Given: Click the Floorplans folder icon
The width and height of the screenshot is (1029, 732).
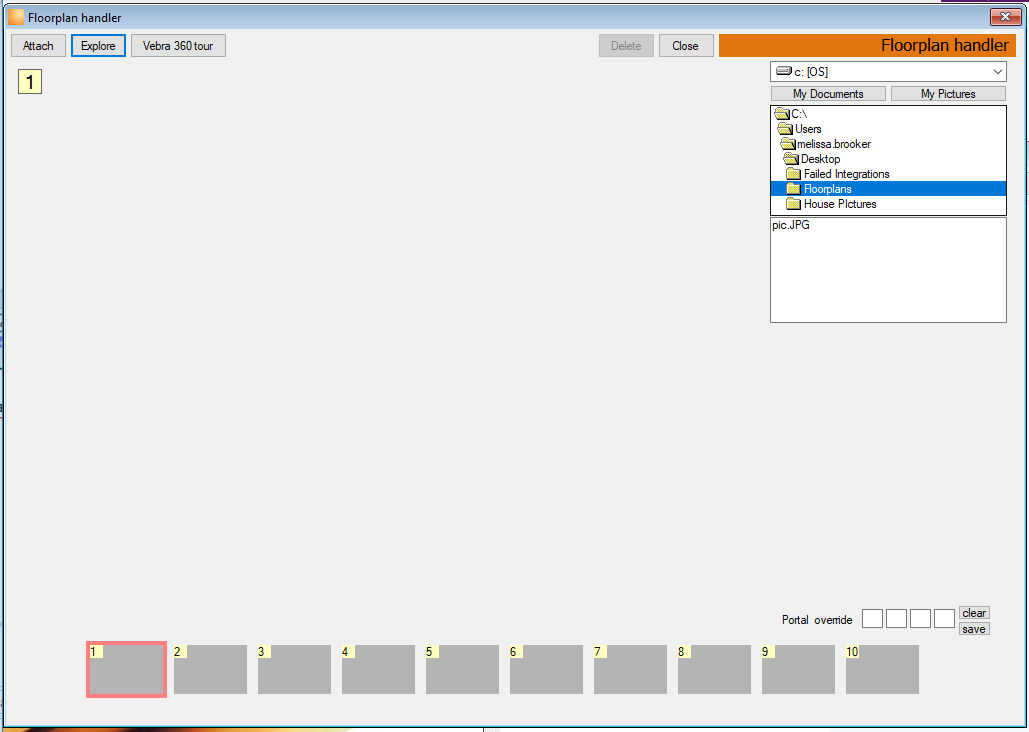Looking at the screenshot, I should point(793,189).
